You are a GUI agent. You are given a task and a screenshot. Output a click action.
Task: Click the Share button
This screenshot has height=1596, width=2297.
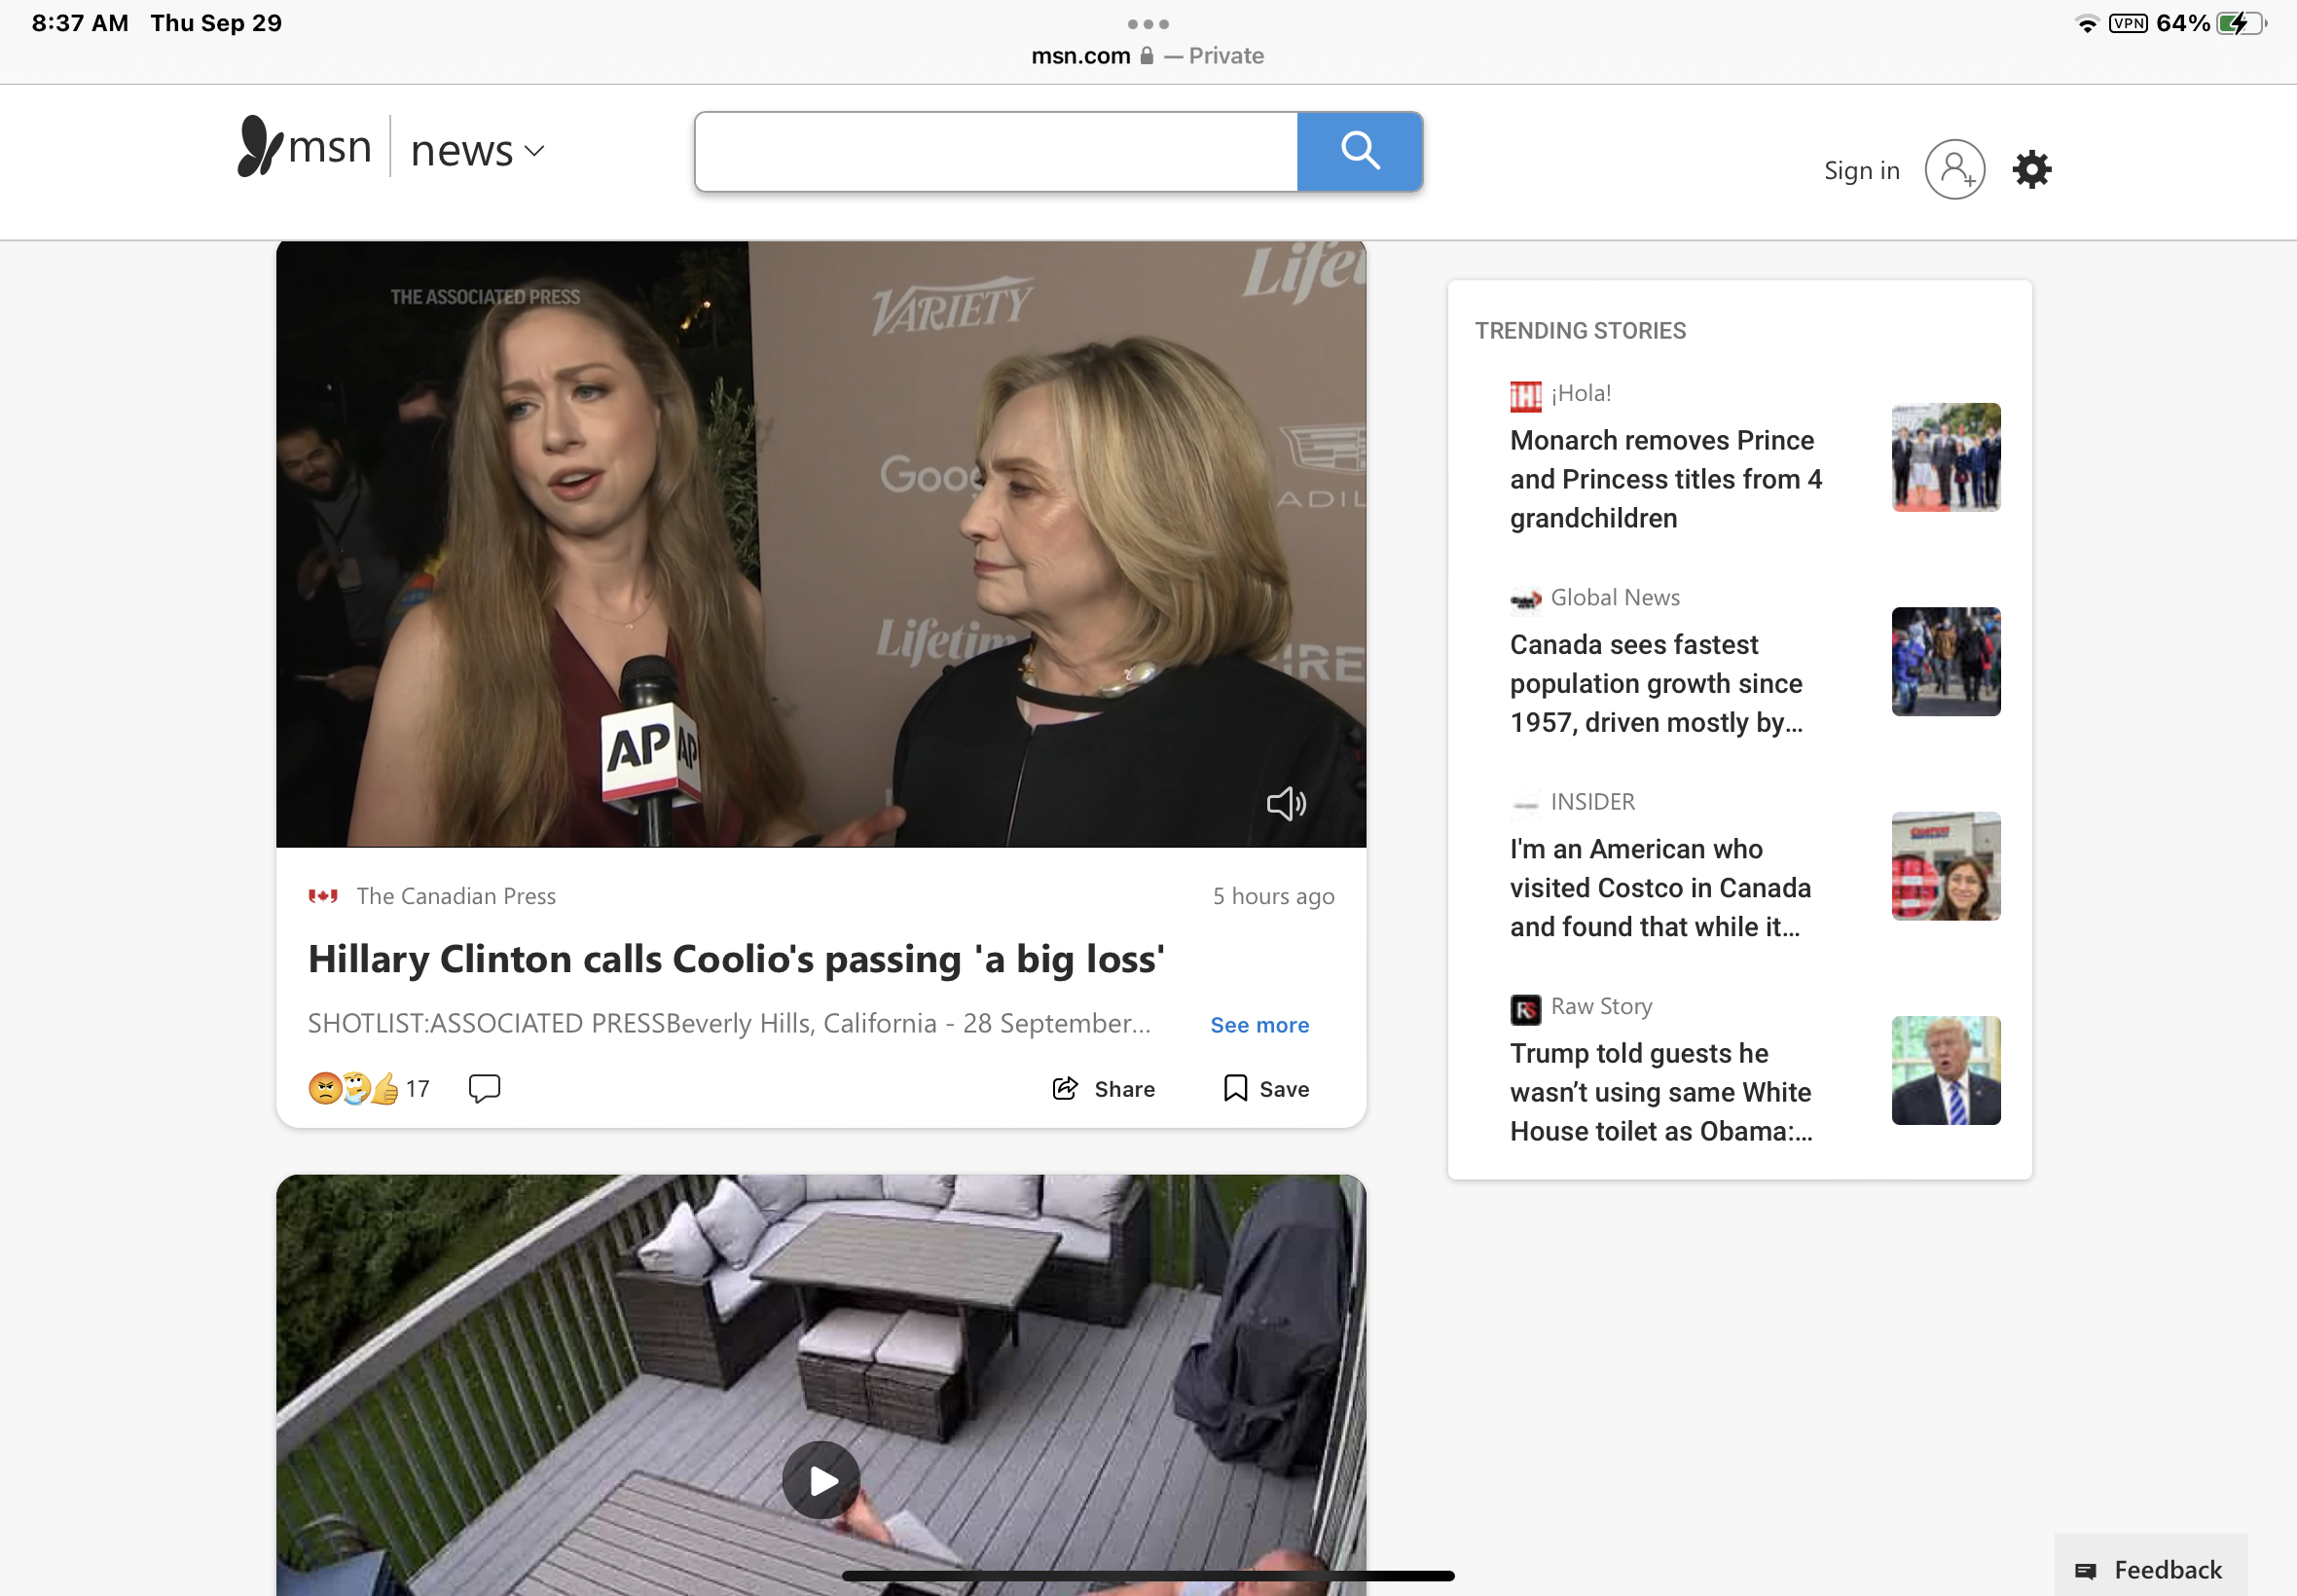pos(1104,1089)
